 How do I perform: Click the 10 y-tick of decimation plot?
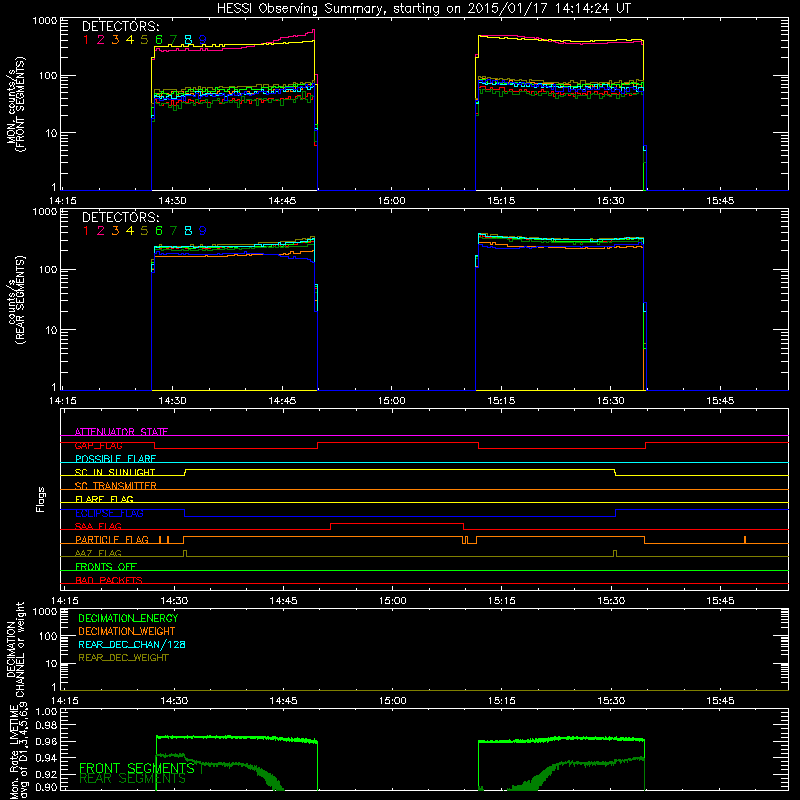coord(52,664)
